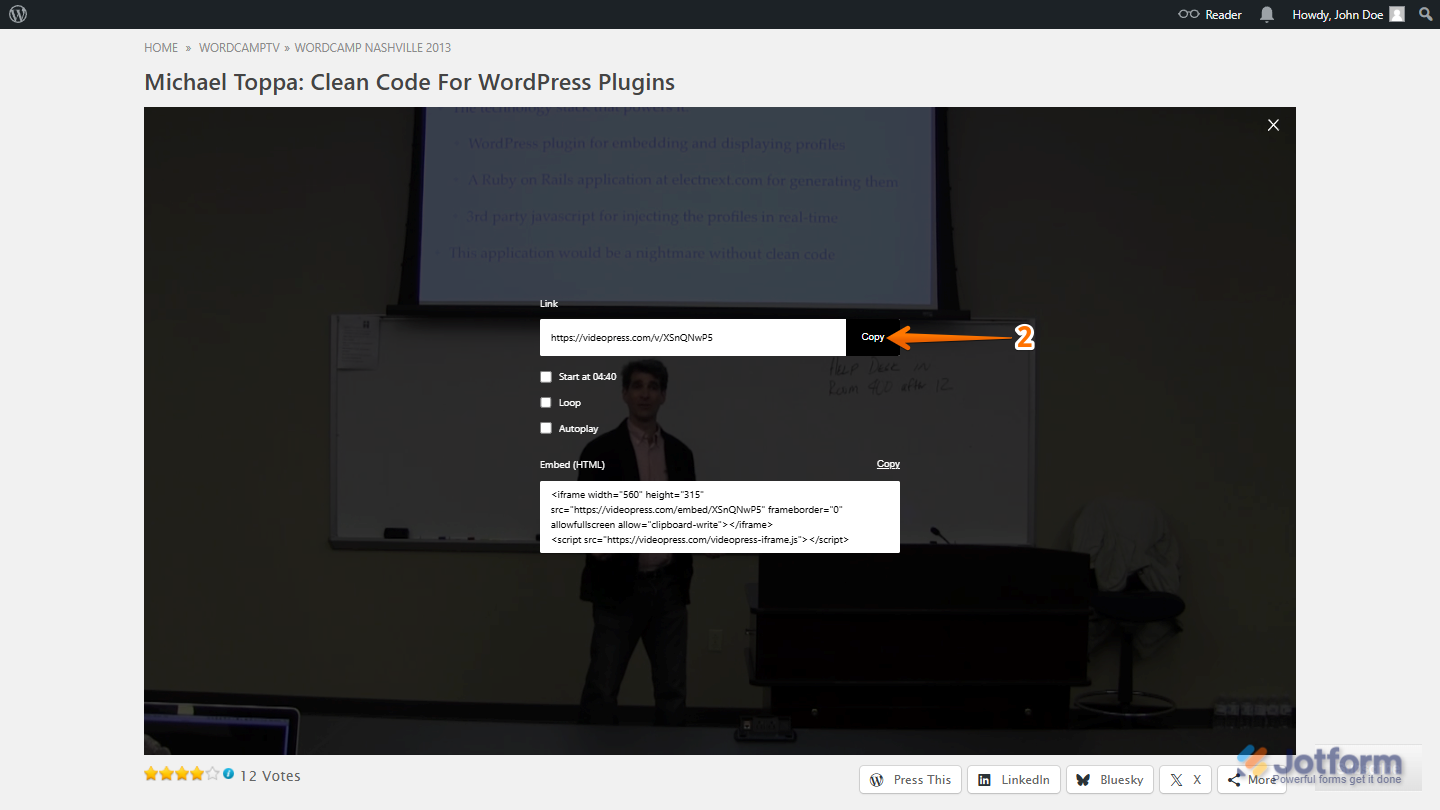The image size is (1440, 810).
Task: Enable the Autoplay checkbox
Action: 546,428
